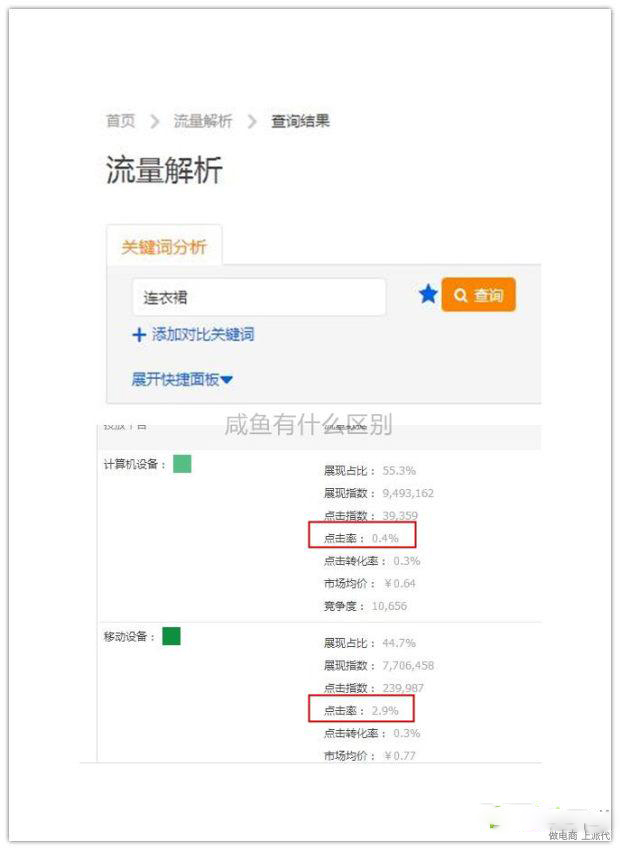This screenshot has height=850, width=620.
Task: Open the 关键词分析 tab
Action: pyautogui.click(x=164, y=247)
